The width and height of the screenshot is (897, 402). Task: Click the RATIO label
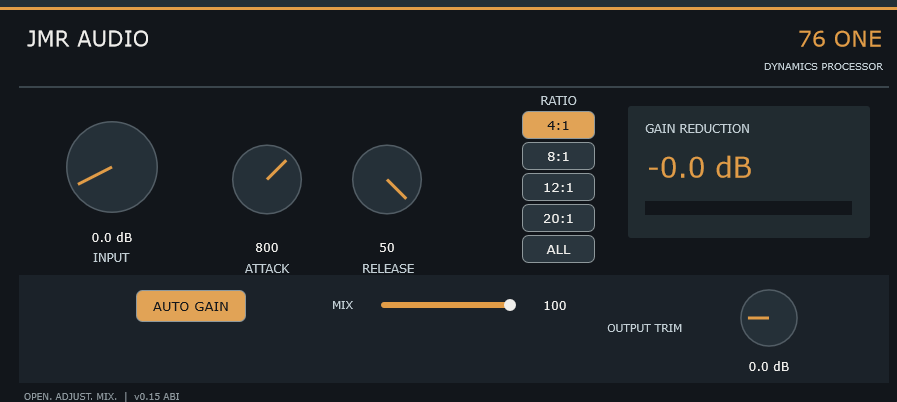tap(558, 101)
